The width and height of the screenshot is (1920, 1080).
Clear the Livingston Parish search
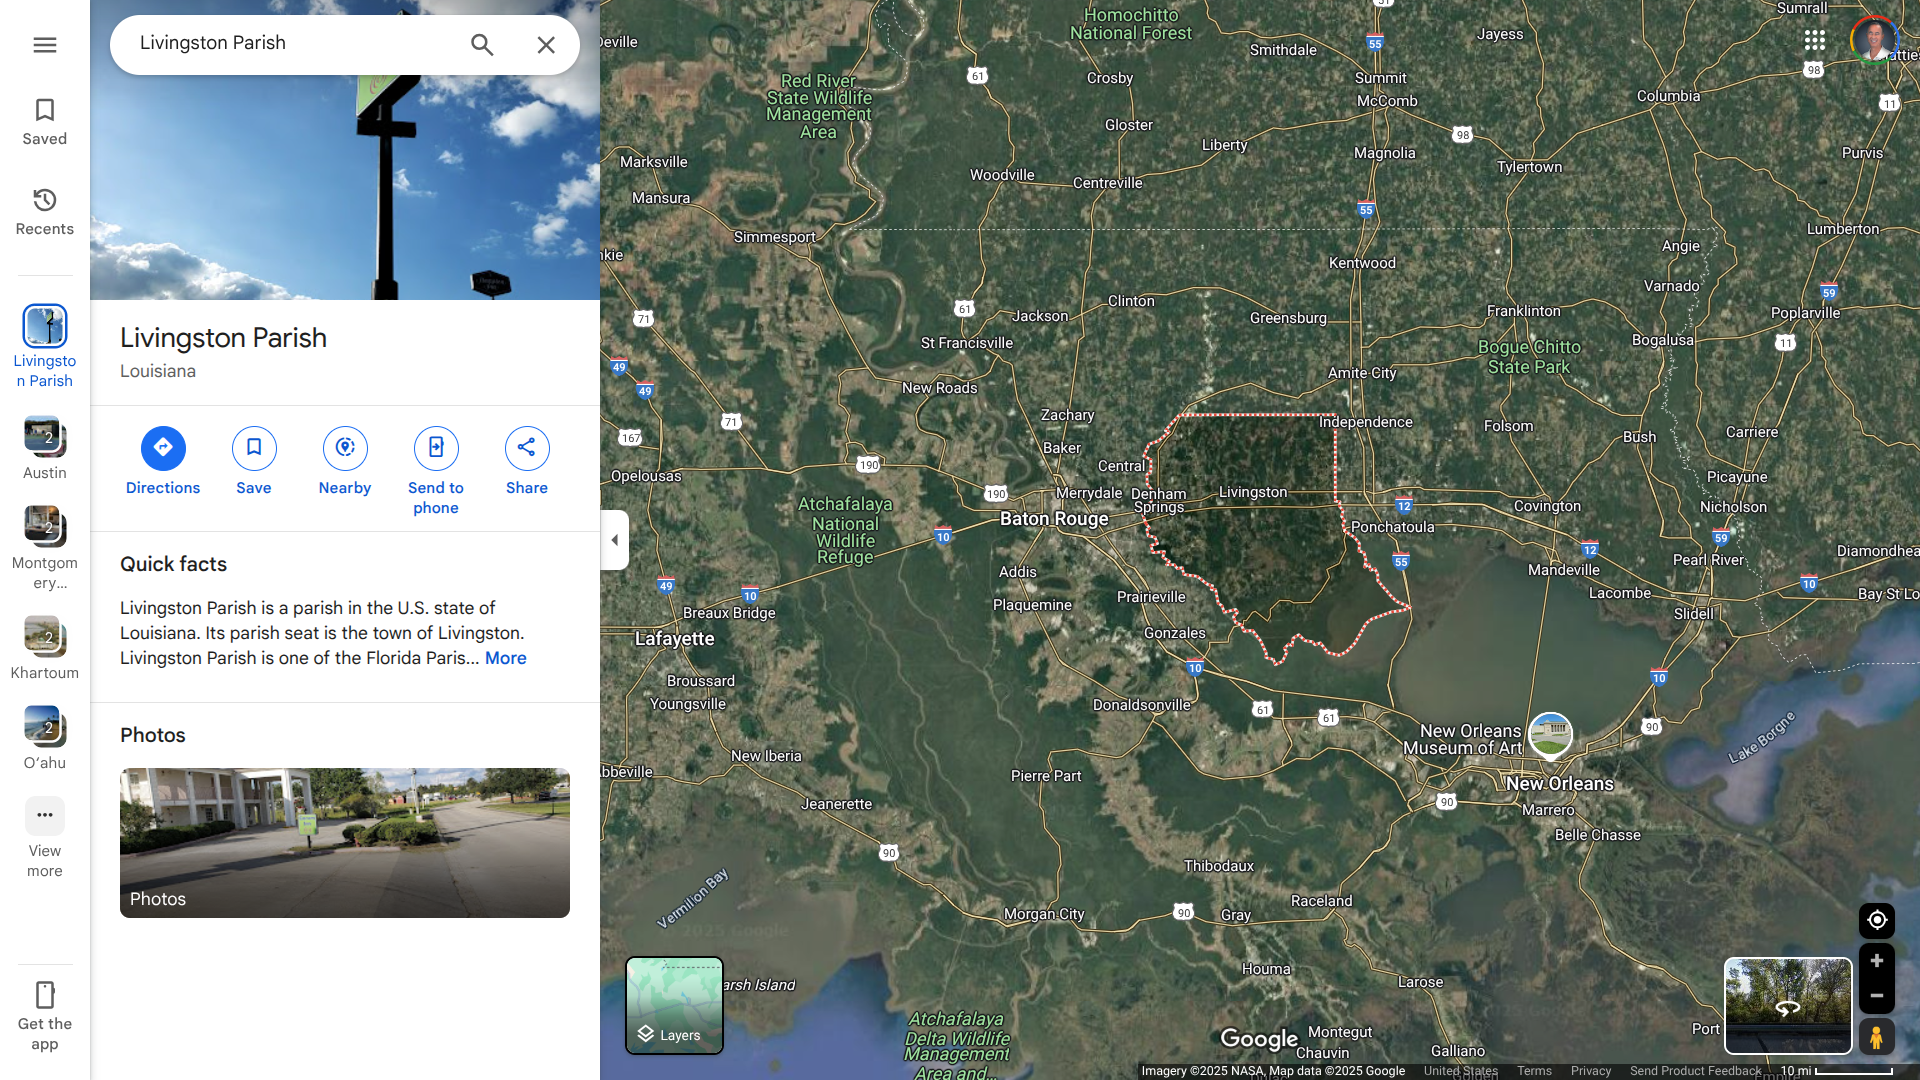pyautogui.click(x=546, y=45)
